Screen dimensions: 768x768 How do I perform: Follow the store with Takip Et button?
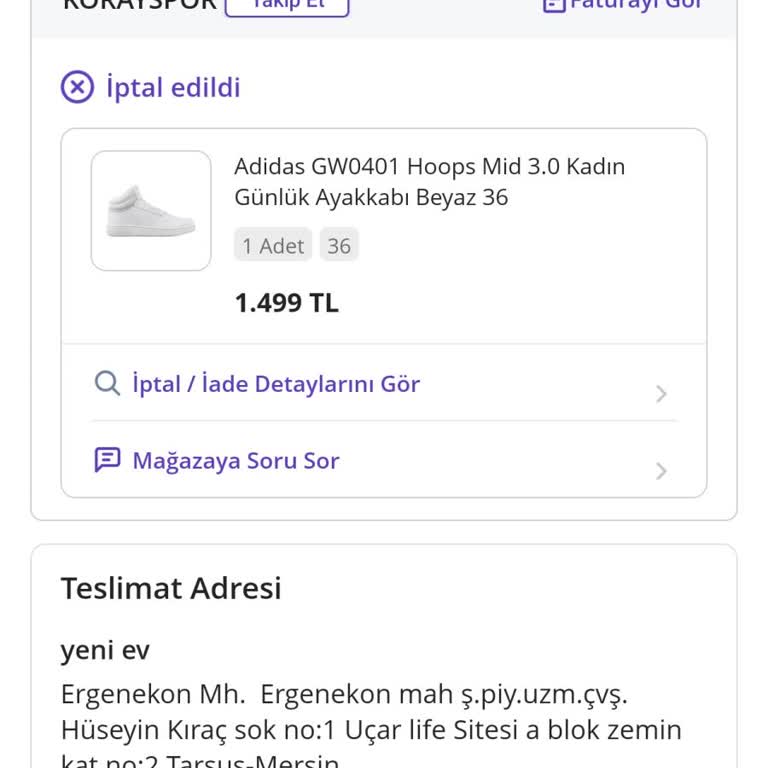(x=287, y=6)
